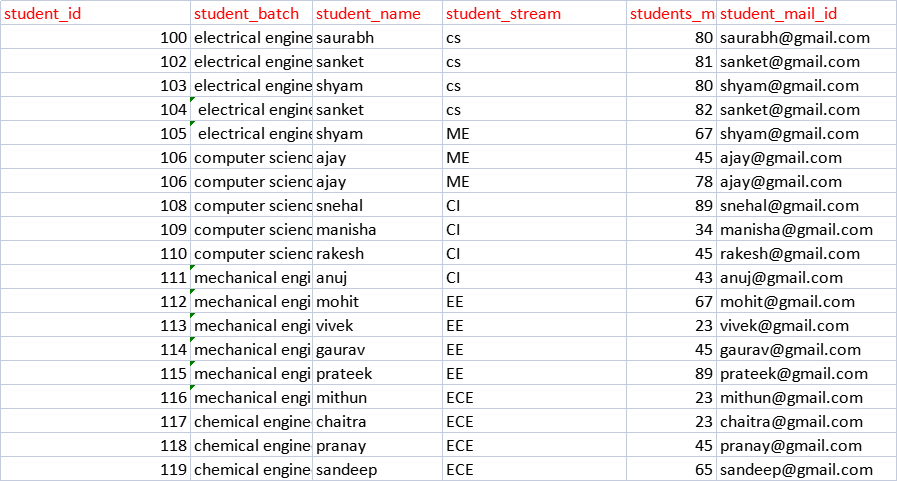Select email saurabh@gmail.com
The height and width of the screenshot is (481, 897).
coord(807,37)
